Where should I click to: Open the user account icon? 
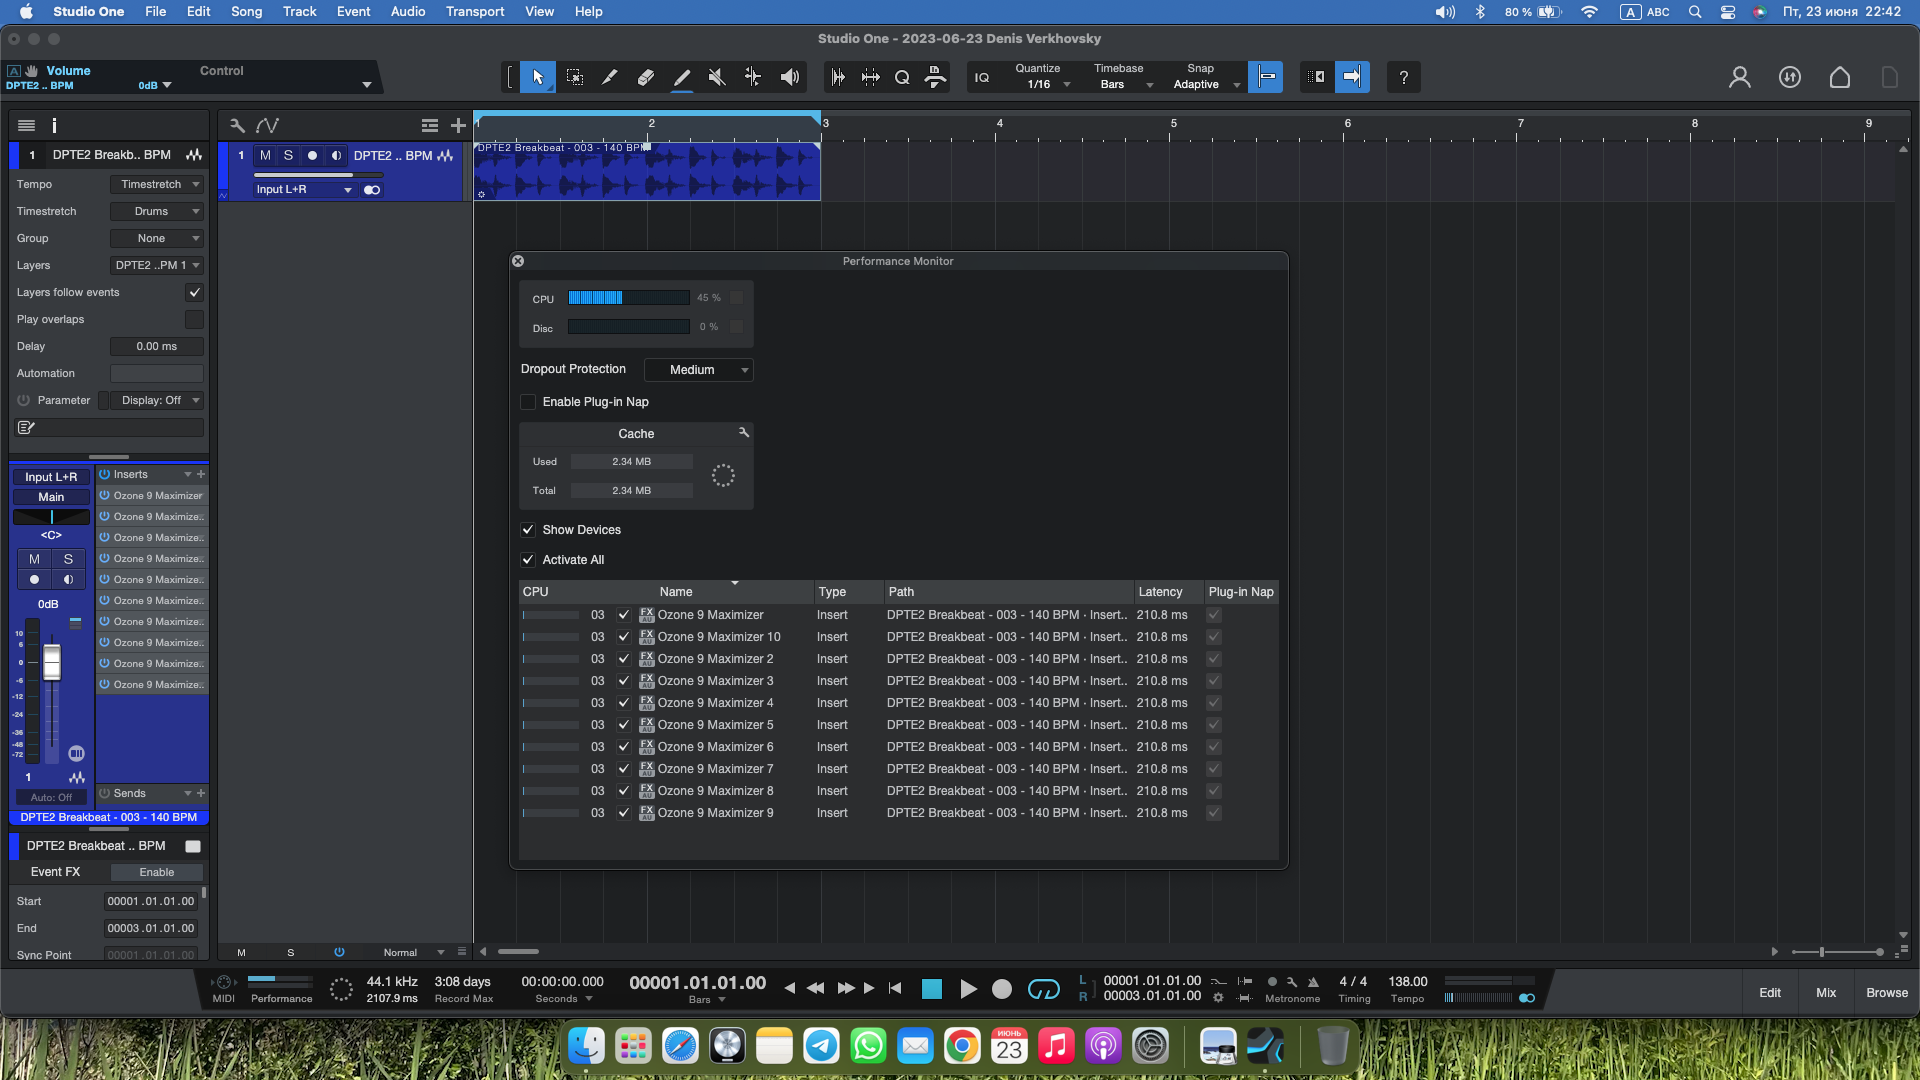click(1740, 77)
